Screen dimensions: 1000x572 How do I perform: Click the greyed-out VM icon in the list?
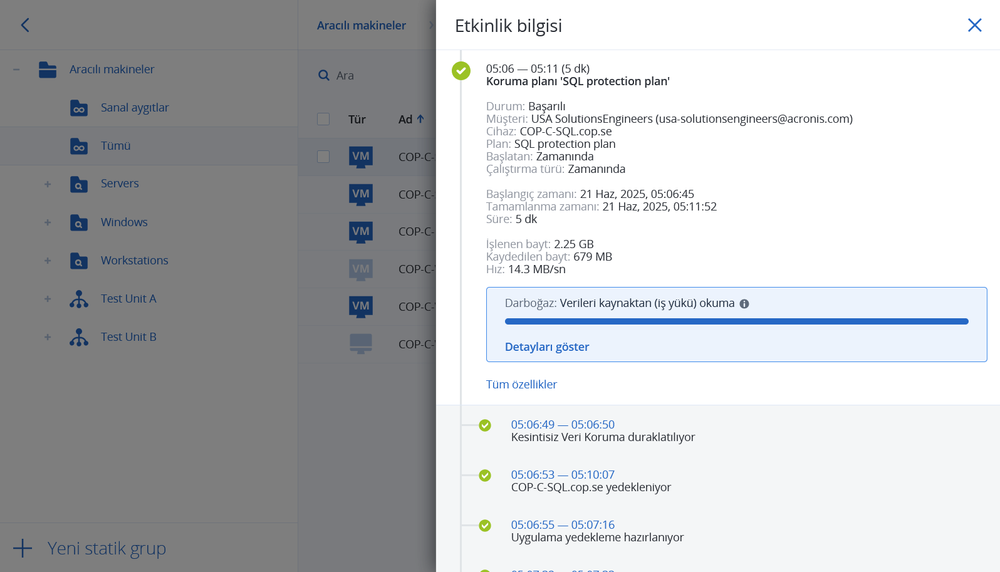point(361,269)
